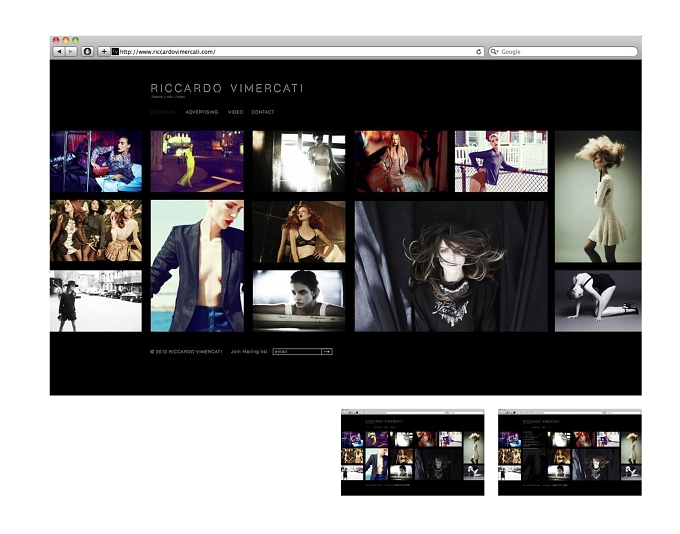680x534 pixels.
Task: Click the plus add-bookmark button
Action: [x=104, y=52]
